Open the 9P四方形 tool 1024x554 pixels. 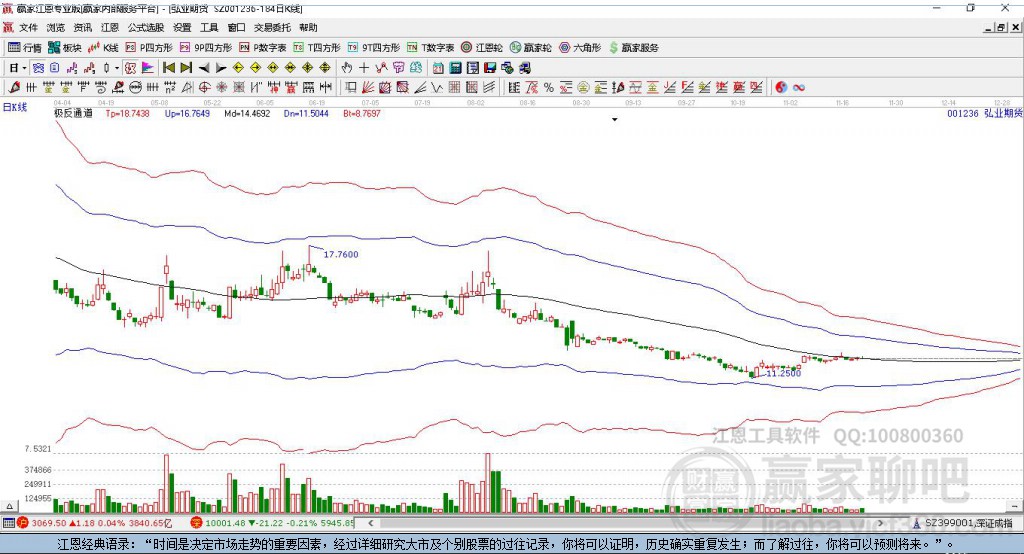[x=206, y=48]
